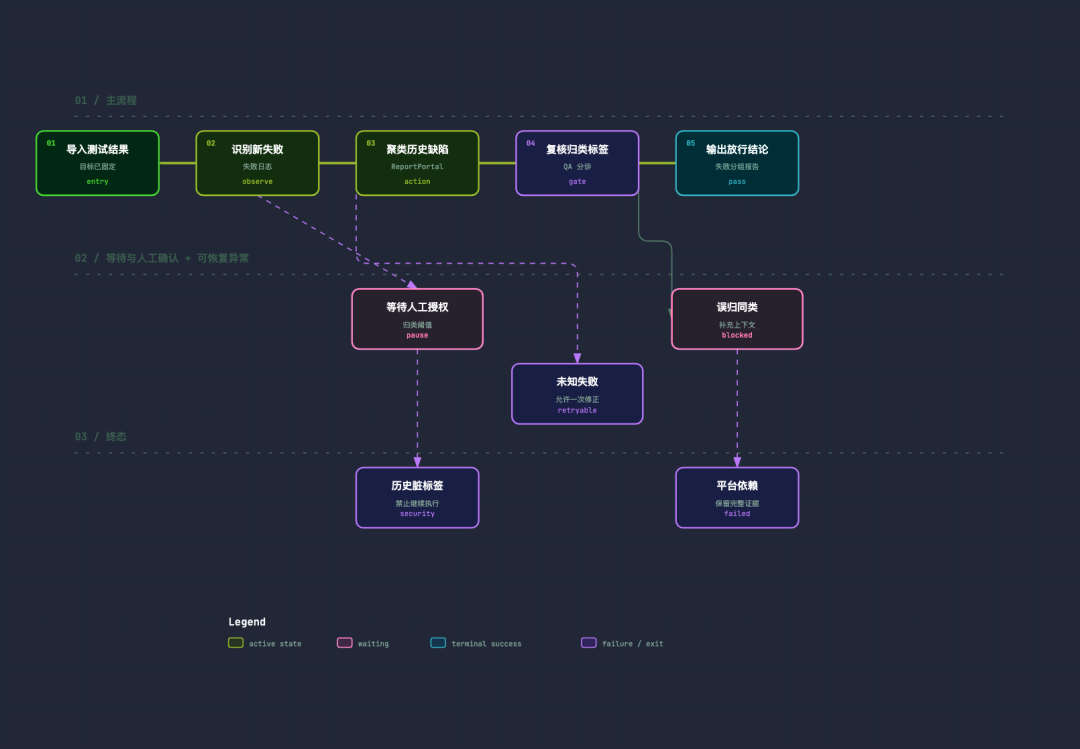
Task: Select the 识别新失败 observe node
Action: coord(258,163)
